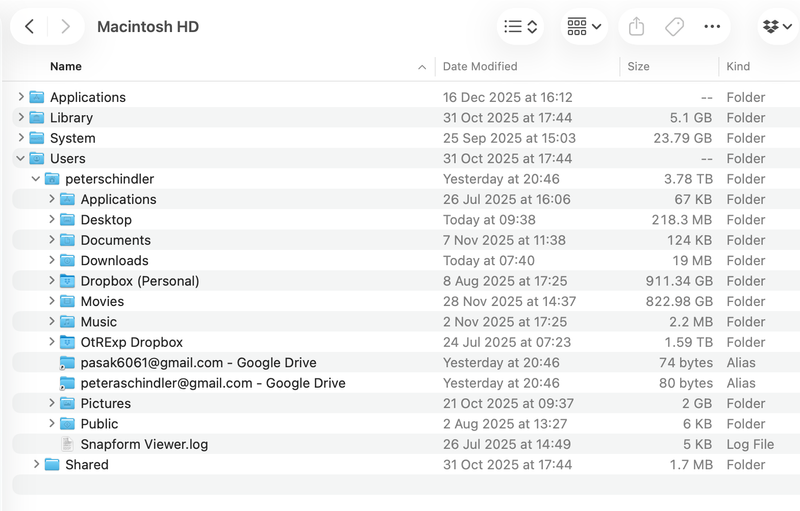The height and width of the screenshot is (511, 800).
Task: Open the group-by grid dropdown
Action: point(584,27)
